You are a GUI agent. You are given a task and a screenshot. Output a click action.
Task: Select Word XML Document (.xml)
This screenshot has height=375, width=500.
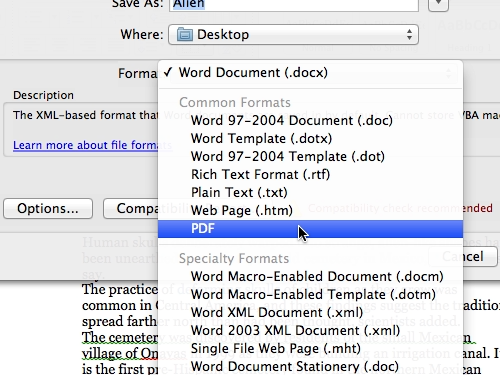[310, 312]
